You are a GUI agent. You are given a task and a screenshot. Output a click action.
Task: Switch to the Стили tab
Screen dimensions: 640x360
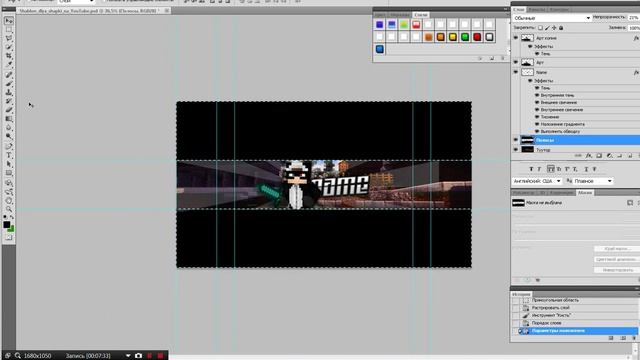tap(420, 15)
